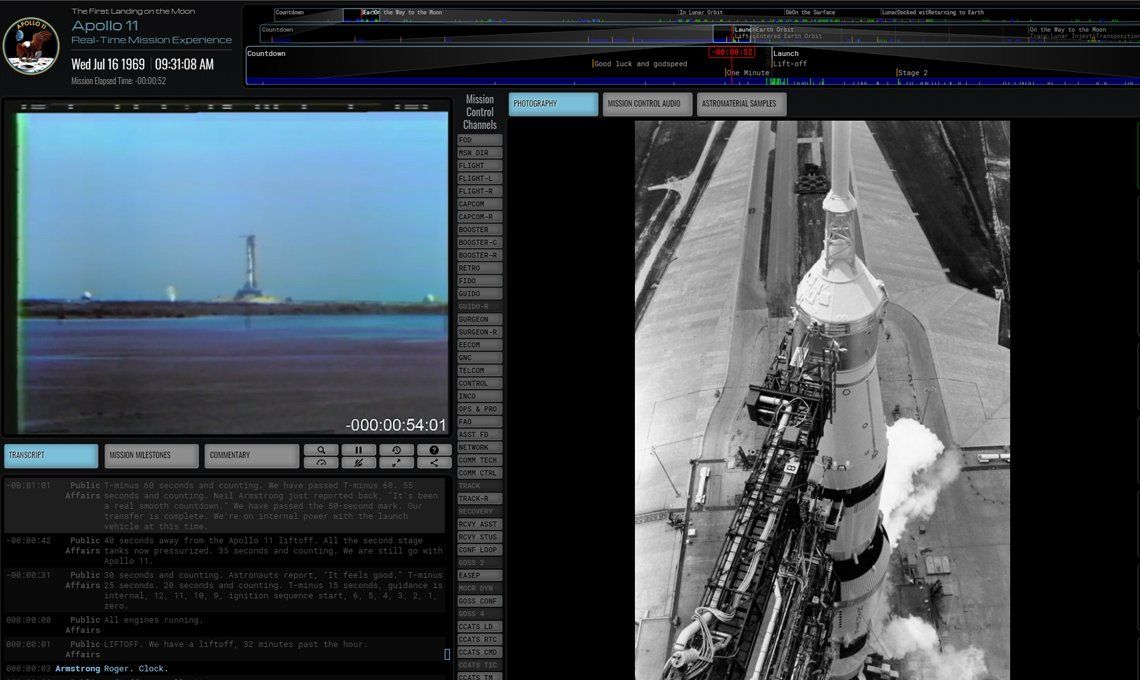Select the CCATS RTC channel
1140x680 pixels.
pos(480,639)
